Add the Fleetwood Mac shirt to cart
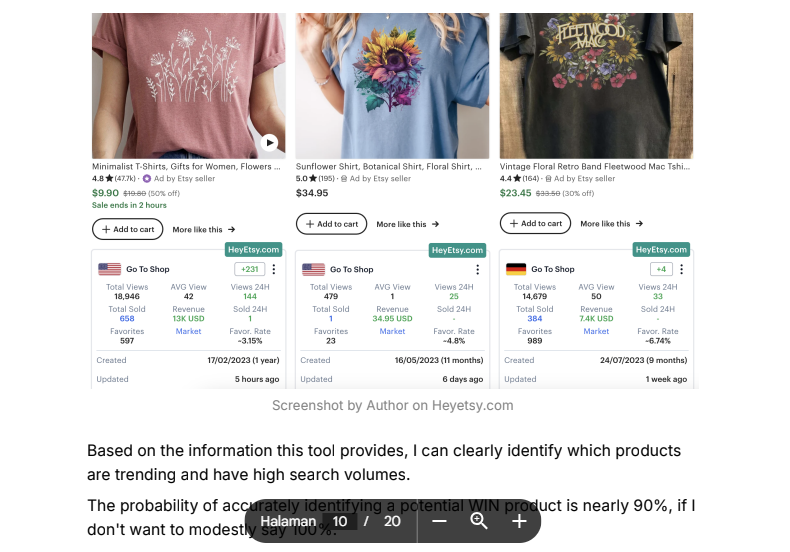 point(535,223)
